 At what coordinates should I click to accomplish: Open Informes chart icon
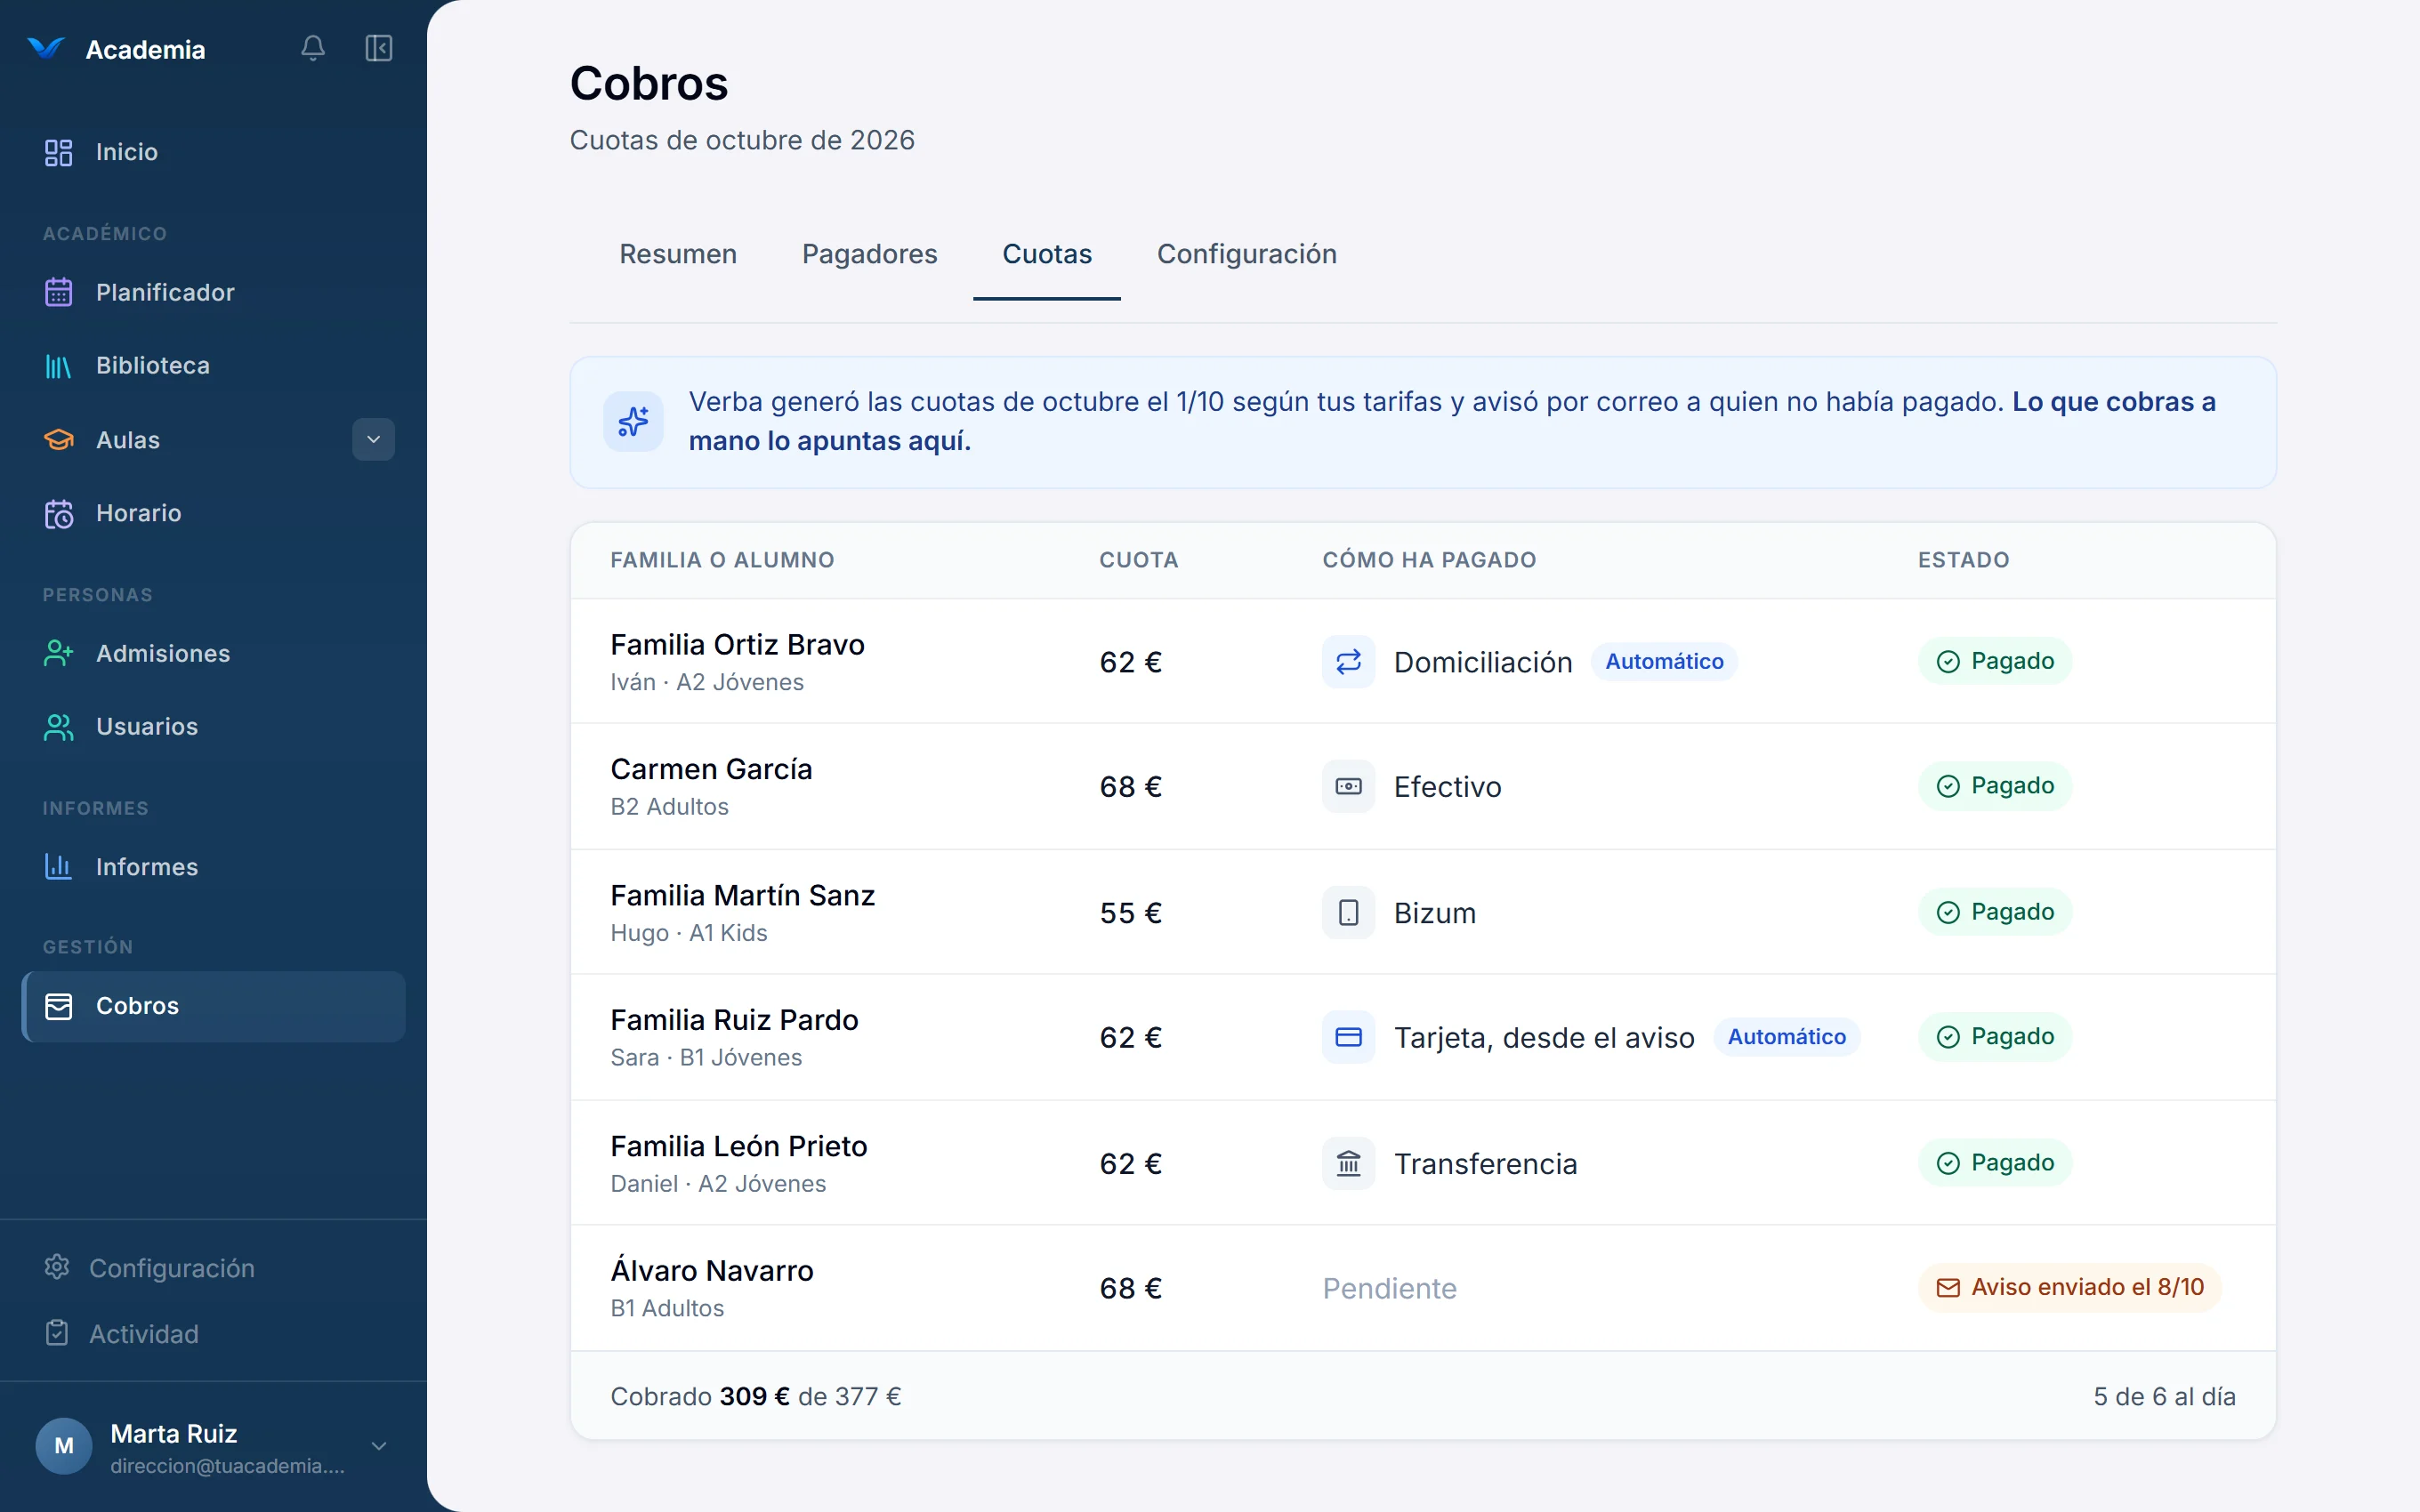pos(59,866)
